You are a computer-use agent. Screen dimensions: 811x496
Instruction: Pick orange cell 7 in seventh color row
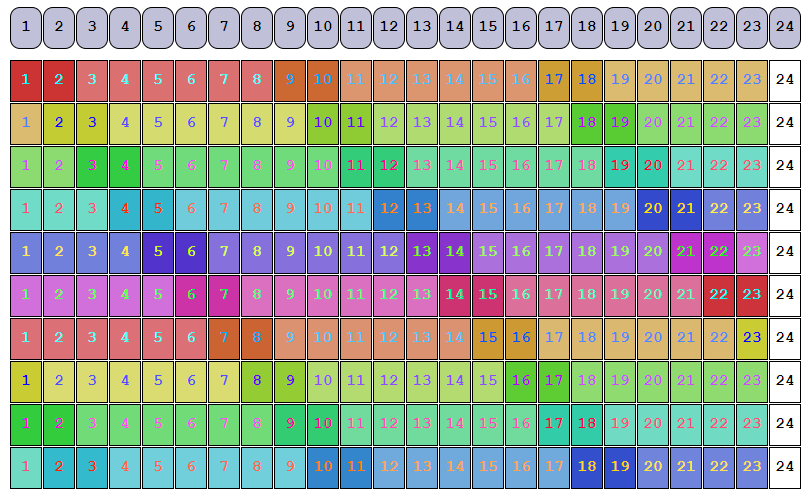(224, 338)
